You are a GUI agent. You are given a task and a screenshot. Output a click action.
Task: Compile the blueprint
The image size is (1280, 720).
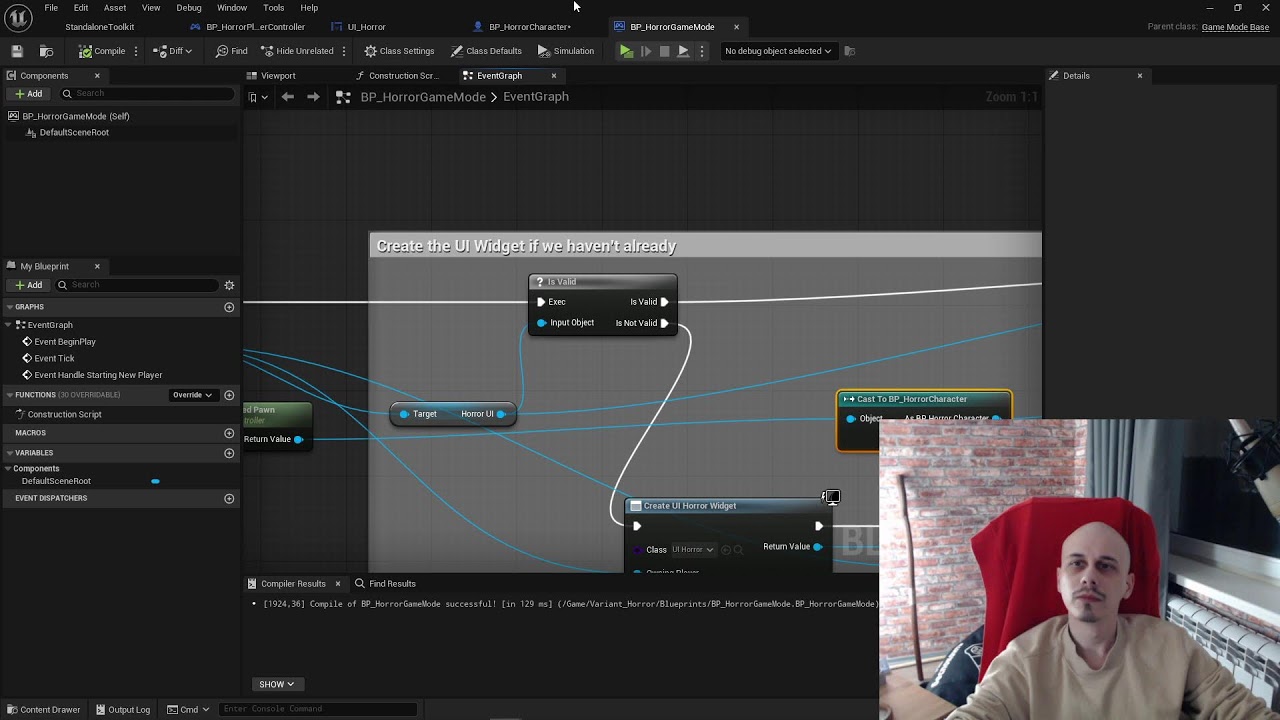pos(102,51)
